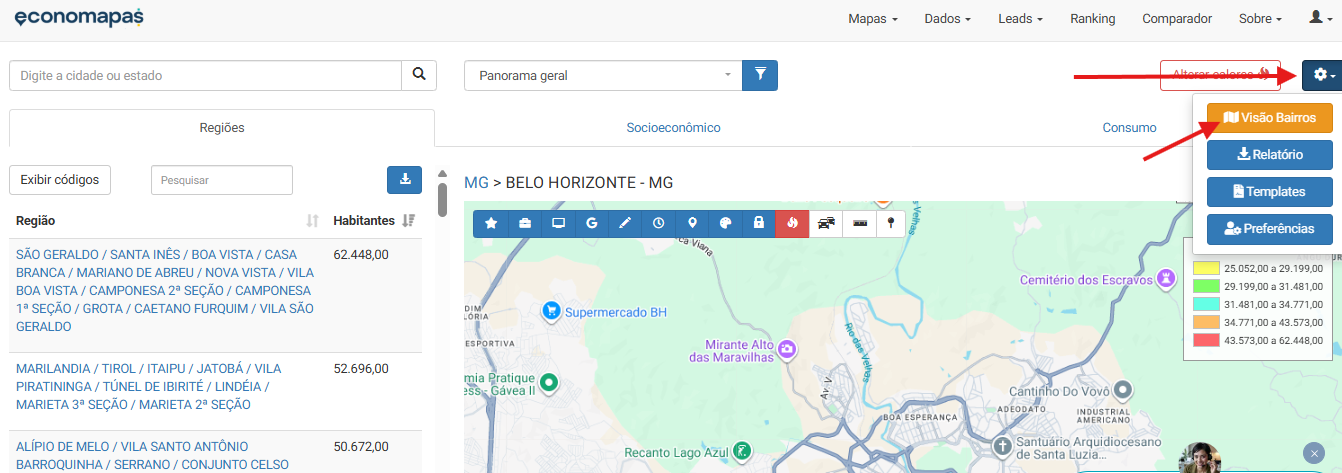
Task: Switch to the Socioeconômico tab
Action: pos(673,128)
